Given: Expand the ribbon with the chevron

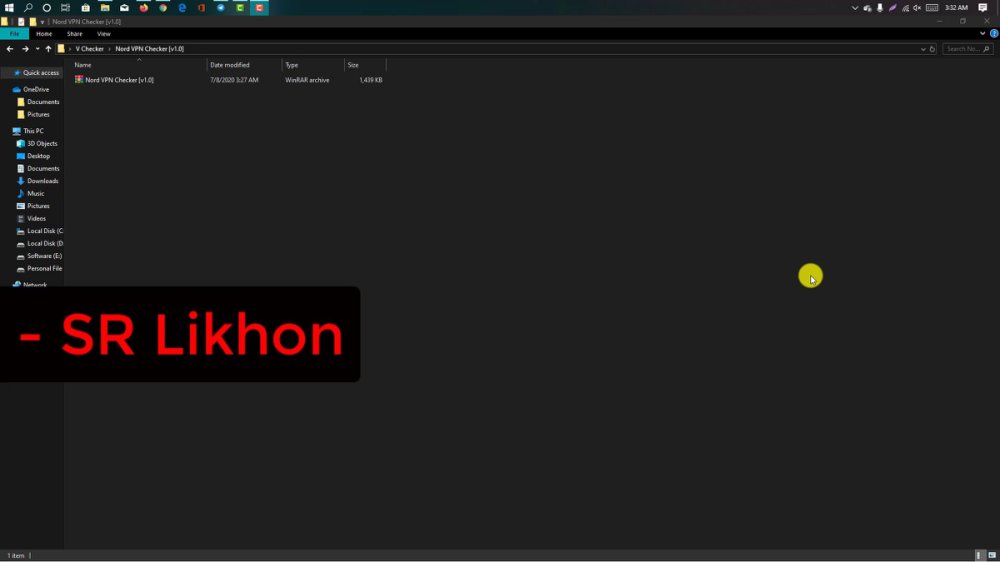Looking at the screenshot, I should pyautogui.click(x=982, y=33).
